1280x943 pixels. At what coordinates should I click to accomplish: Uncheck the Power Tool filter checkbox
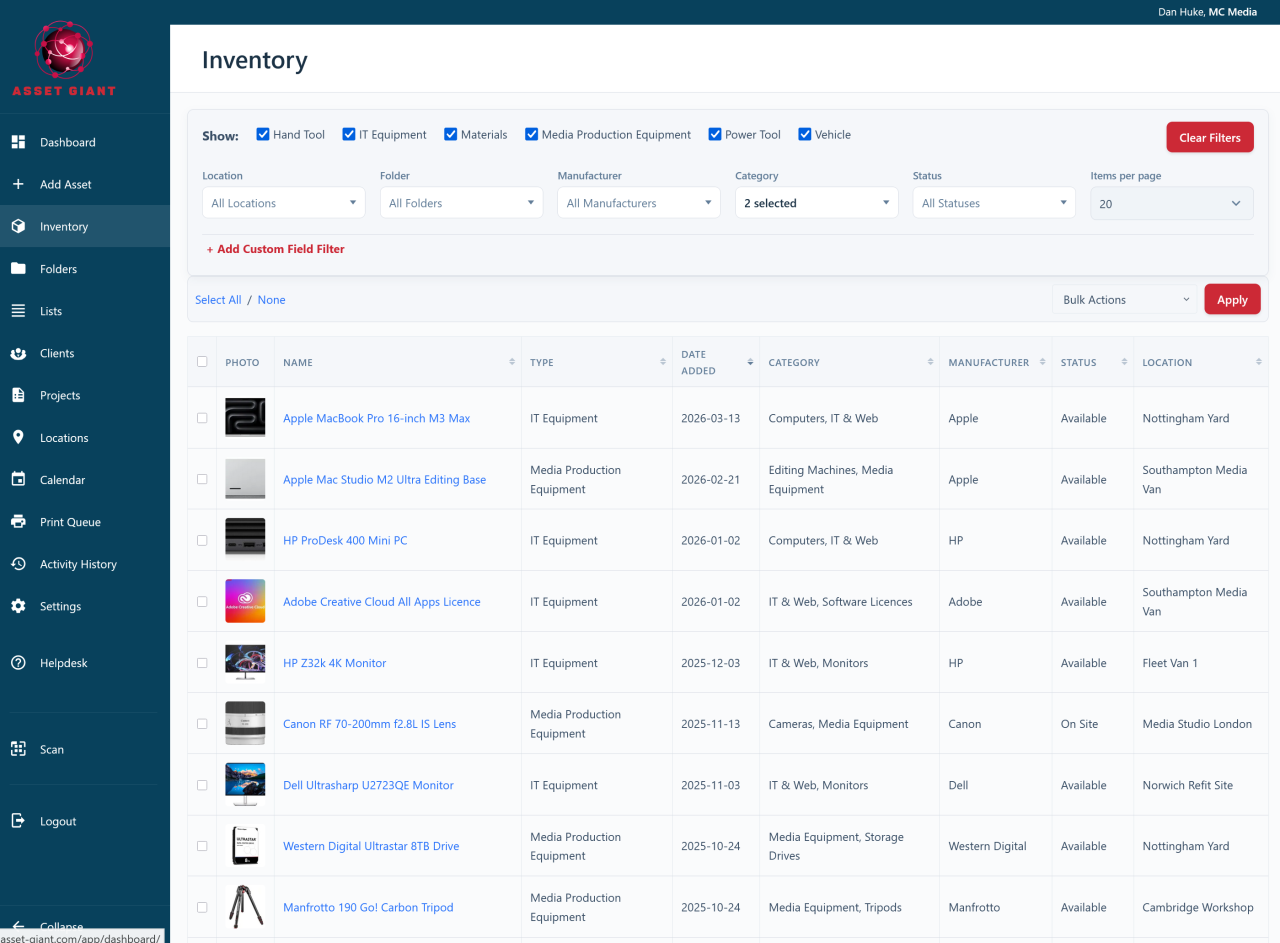coord(715,134)
